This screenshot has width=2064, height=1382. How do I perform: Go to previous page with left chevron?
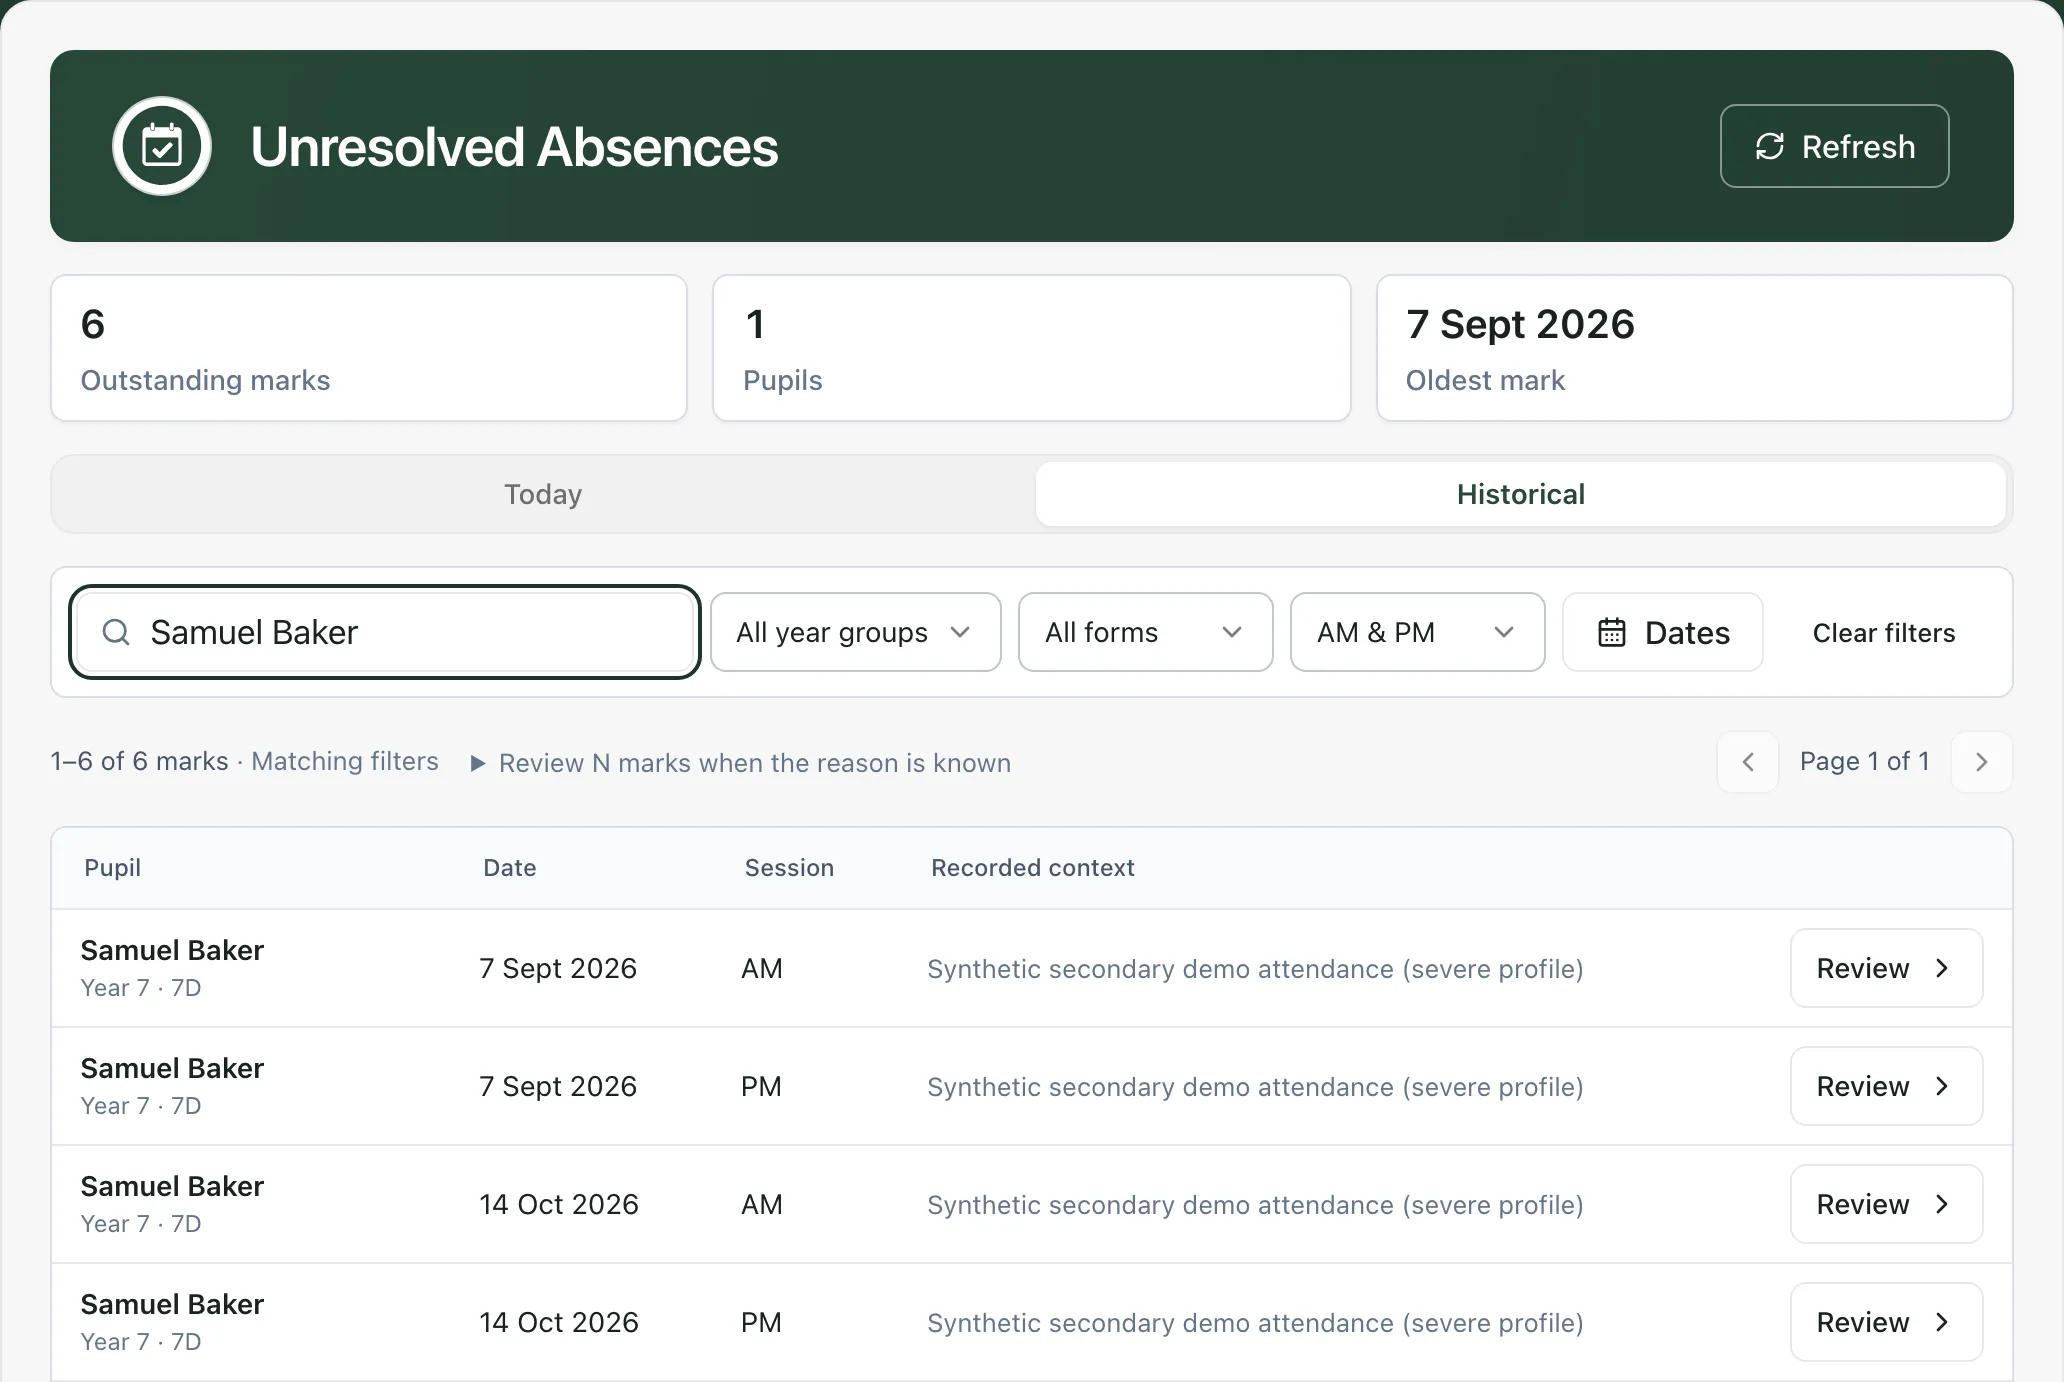pos(1748,762)
